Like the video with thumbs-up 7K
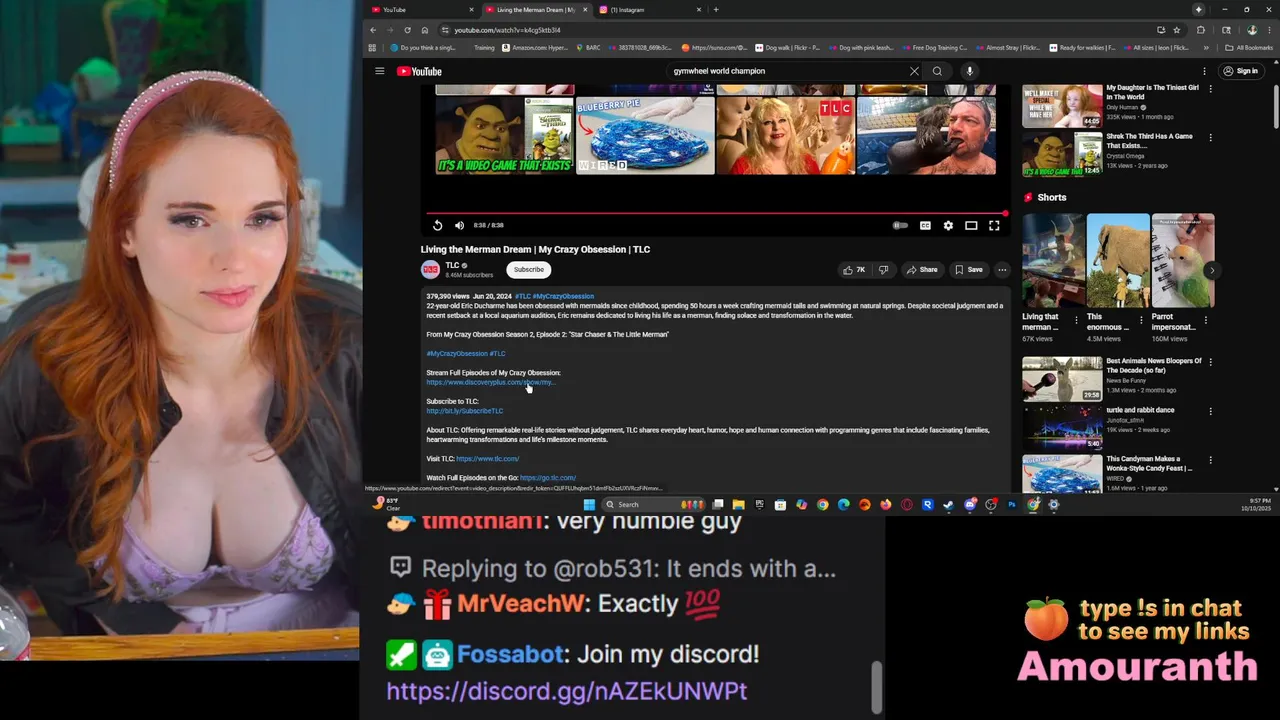The height and width of the screenshot is (720, 1280). click(x=854, y=269)
